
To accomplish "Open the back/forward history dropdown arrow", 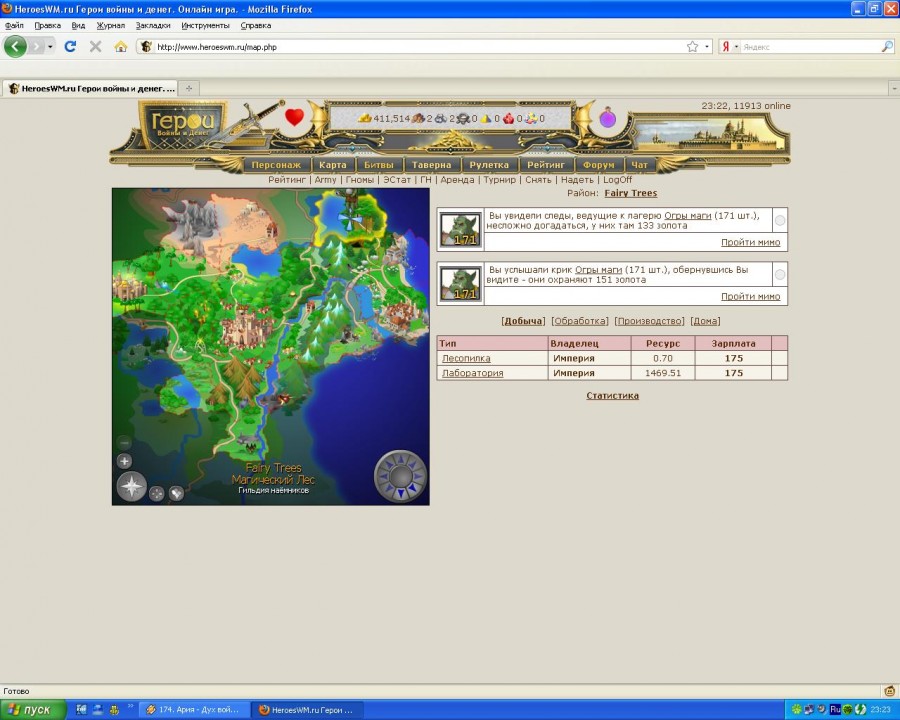I will coord(51,47).
